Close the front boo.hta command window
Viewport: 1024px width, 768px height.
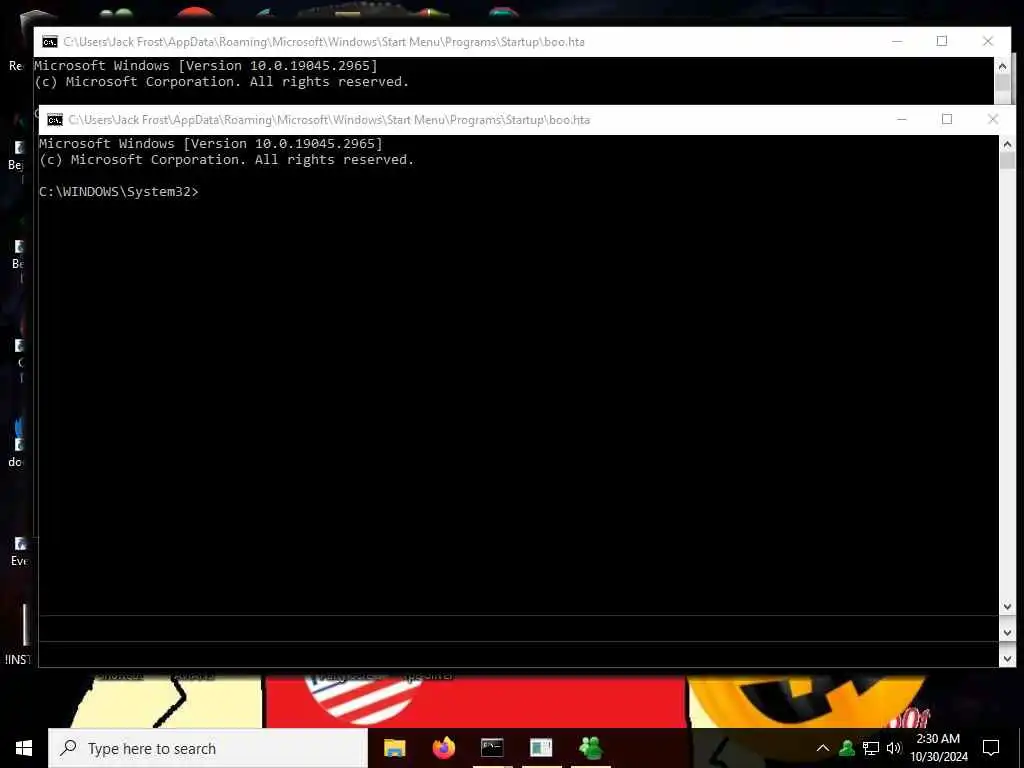[x=993, y=120]
